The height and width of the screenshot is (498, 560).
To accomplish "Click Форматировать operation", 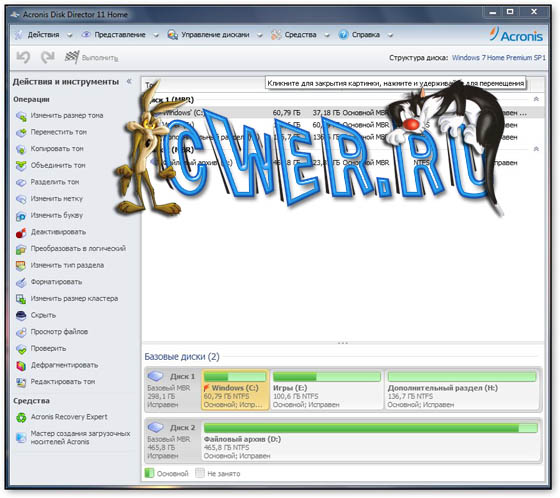I will [x=56, y=282].
